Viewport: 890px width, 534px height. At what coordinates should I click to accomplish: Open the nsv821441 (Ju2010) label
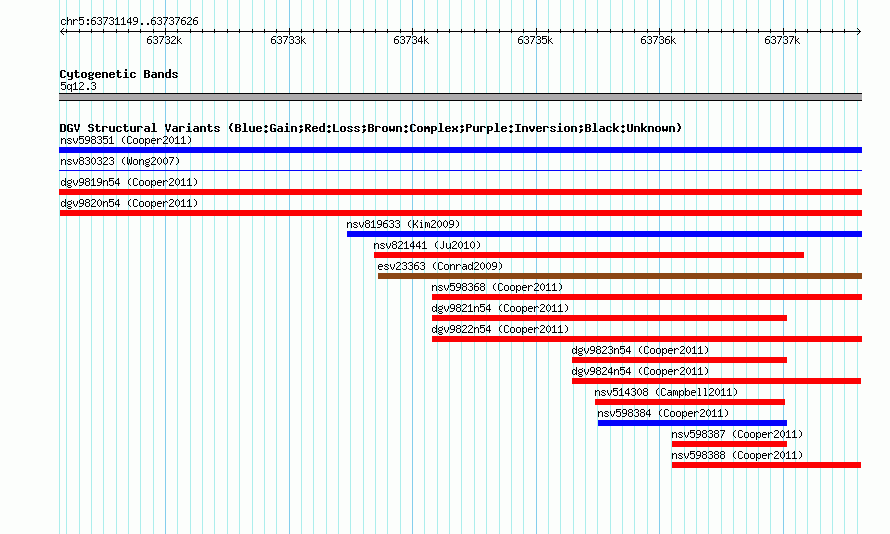pos(427,245)
